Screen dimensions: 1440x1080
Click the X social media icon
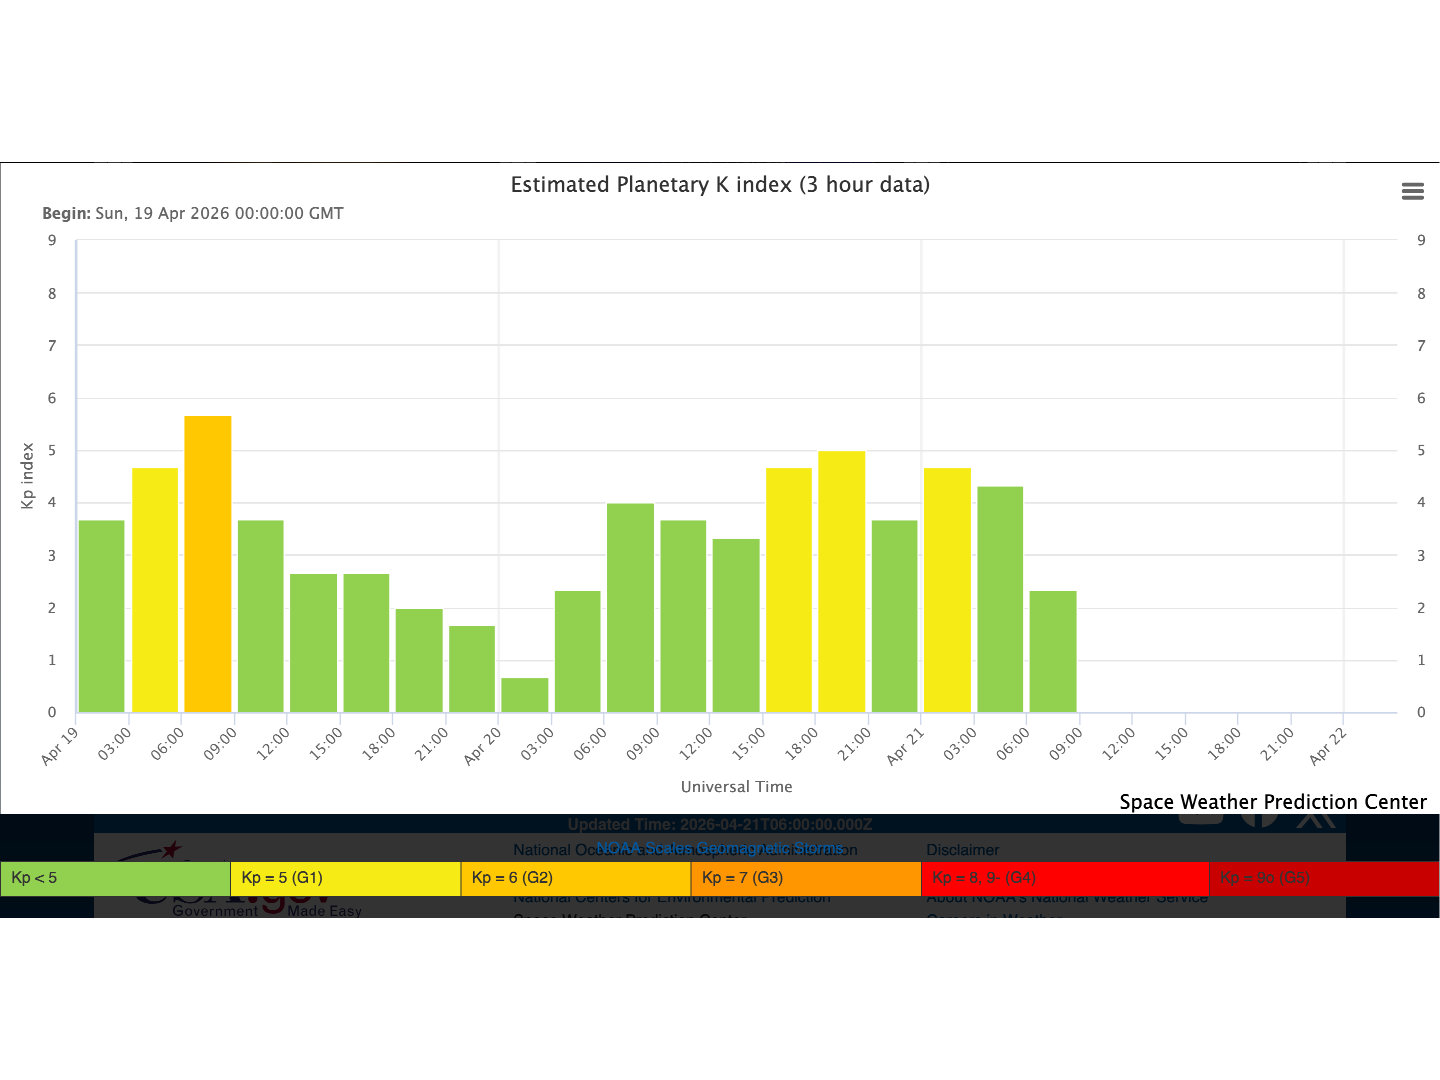tap(1315, 819)
